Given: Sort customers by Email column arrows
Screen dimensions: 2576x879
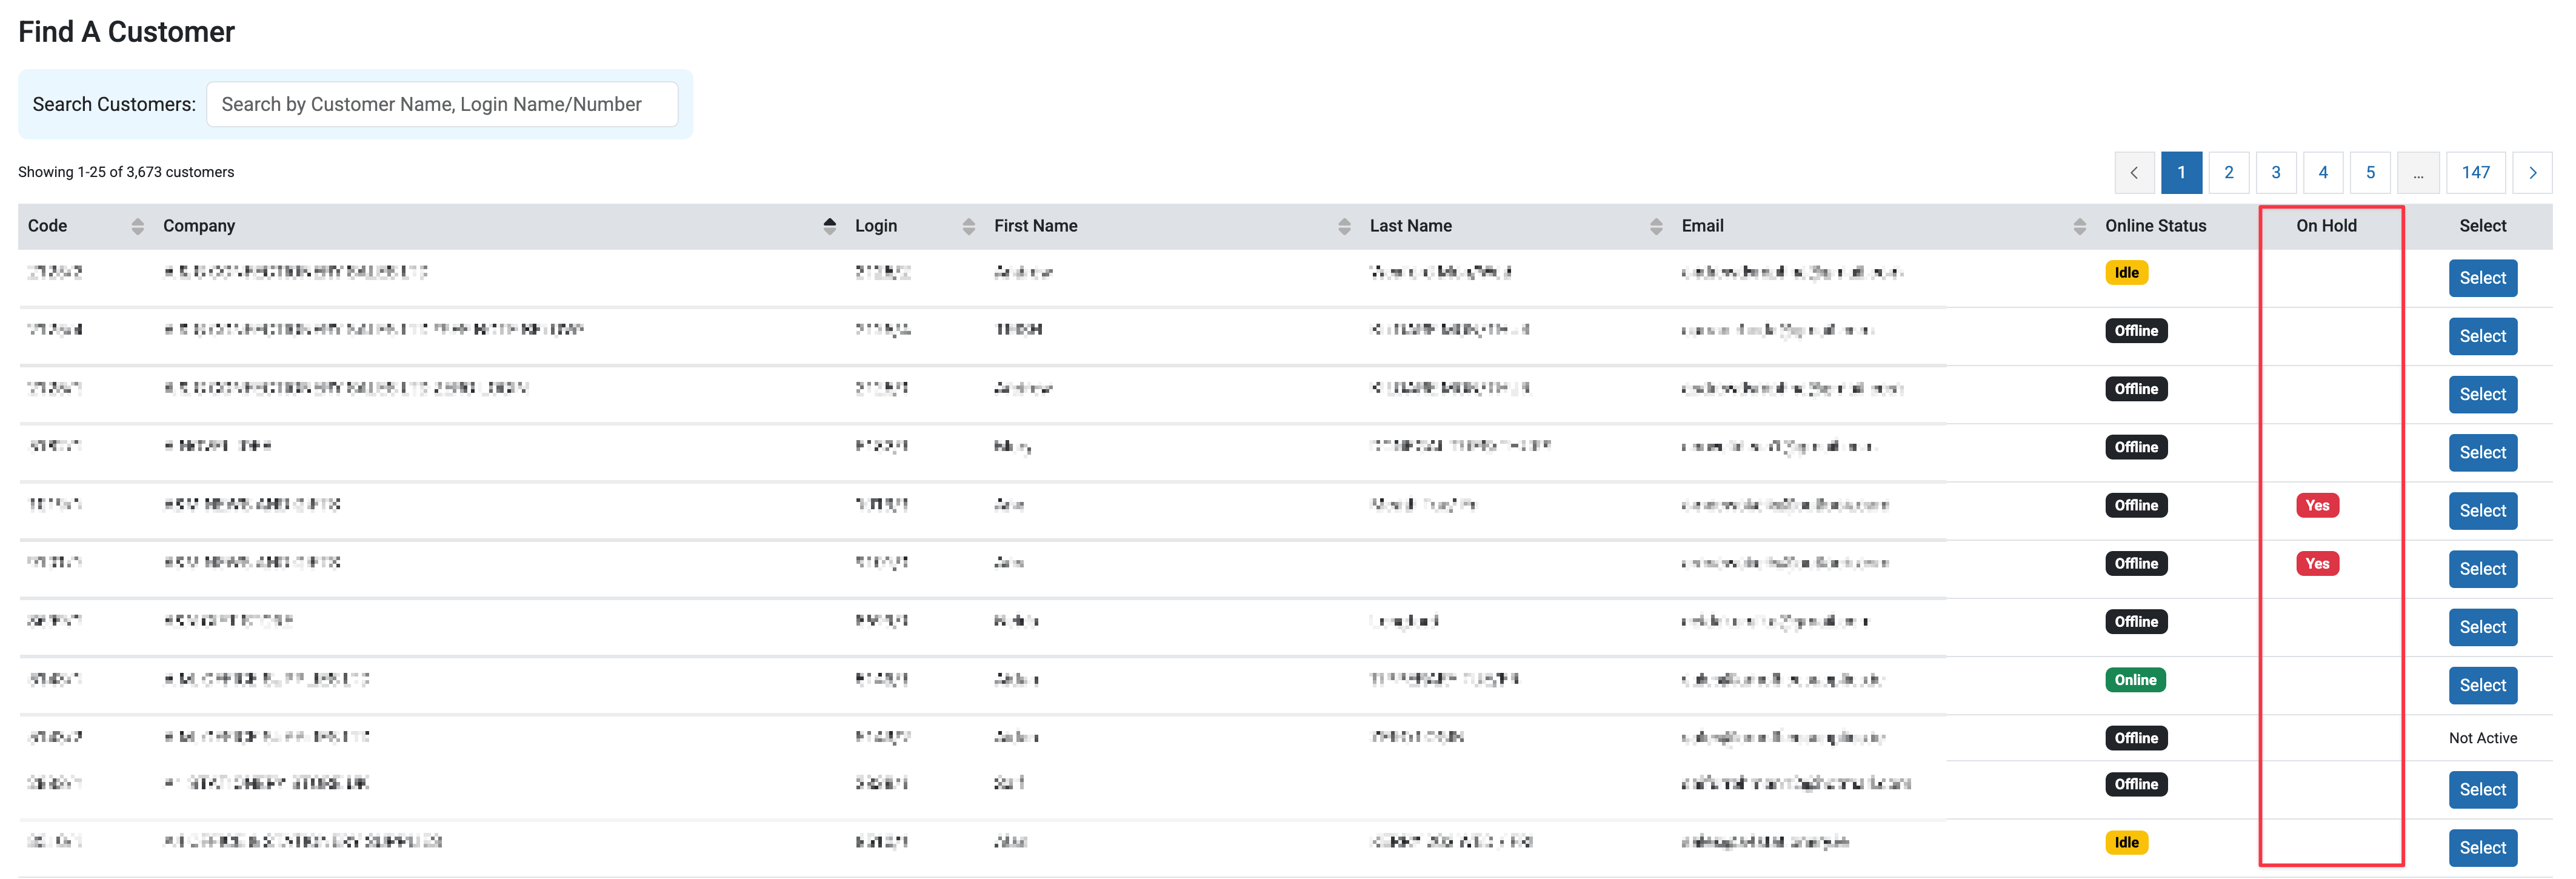Looking at the screenshot, I should [x=2079, y=227].
